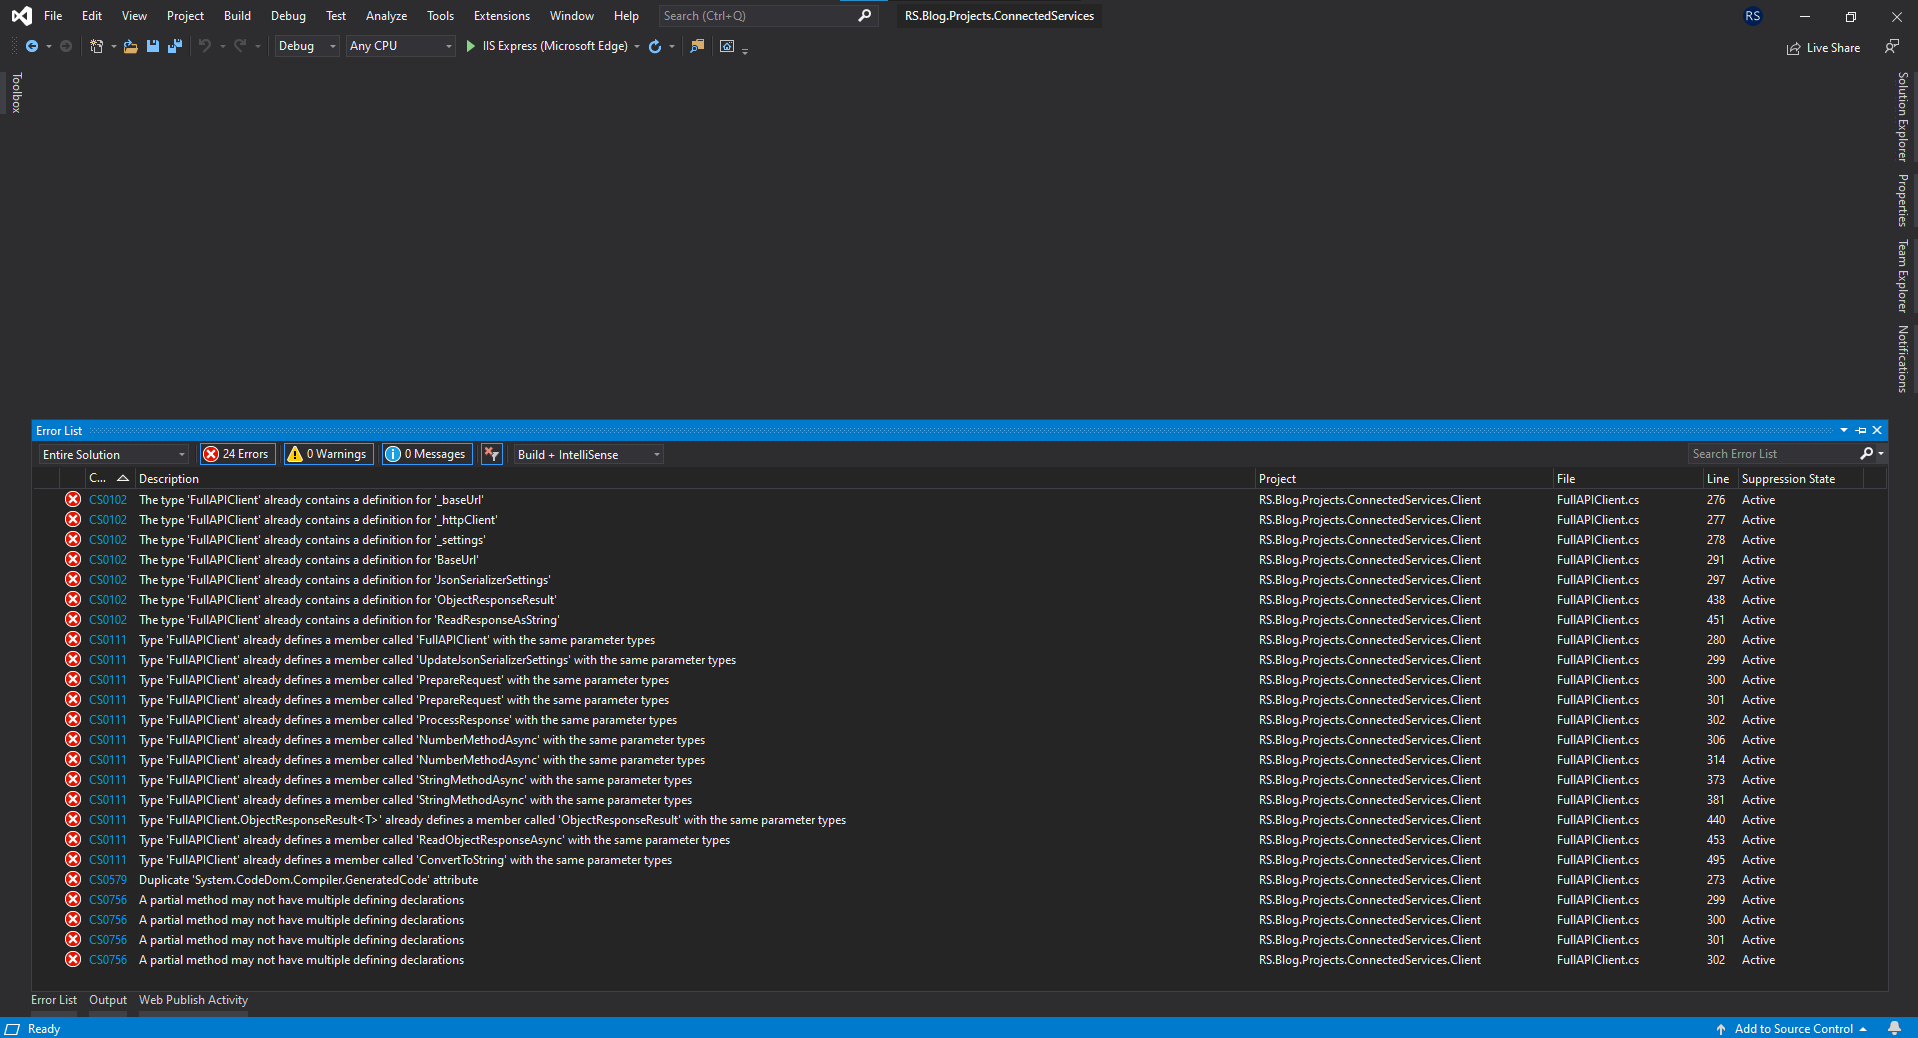Click the Live Share icon
1918x1038 pixels.
coord(1794,48)
